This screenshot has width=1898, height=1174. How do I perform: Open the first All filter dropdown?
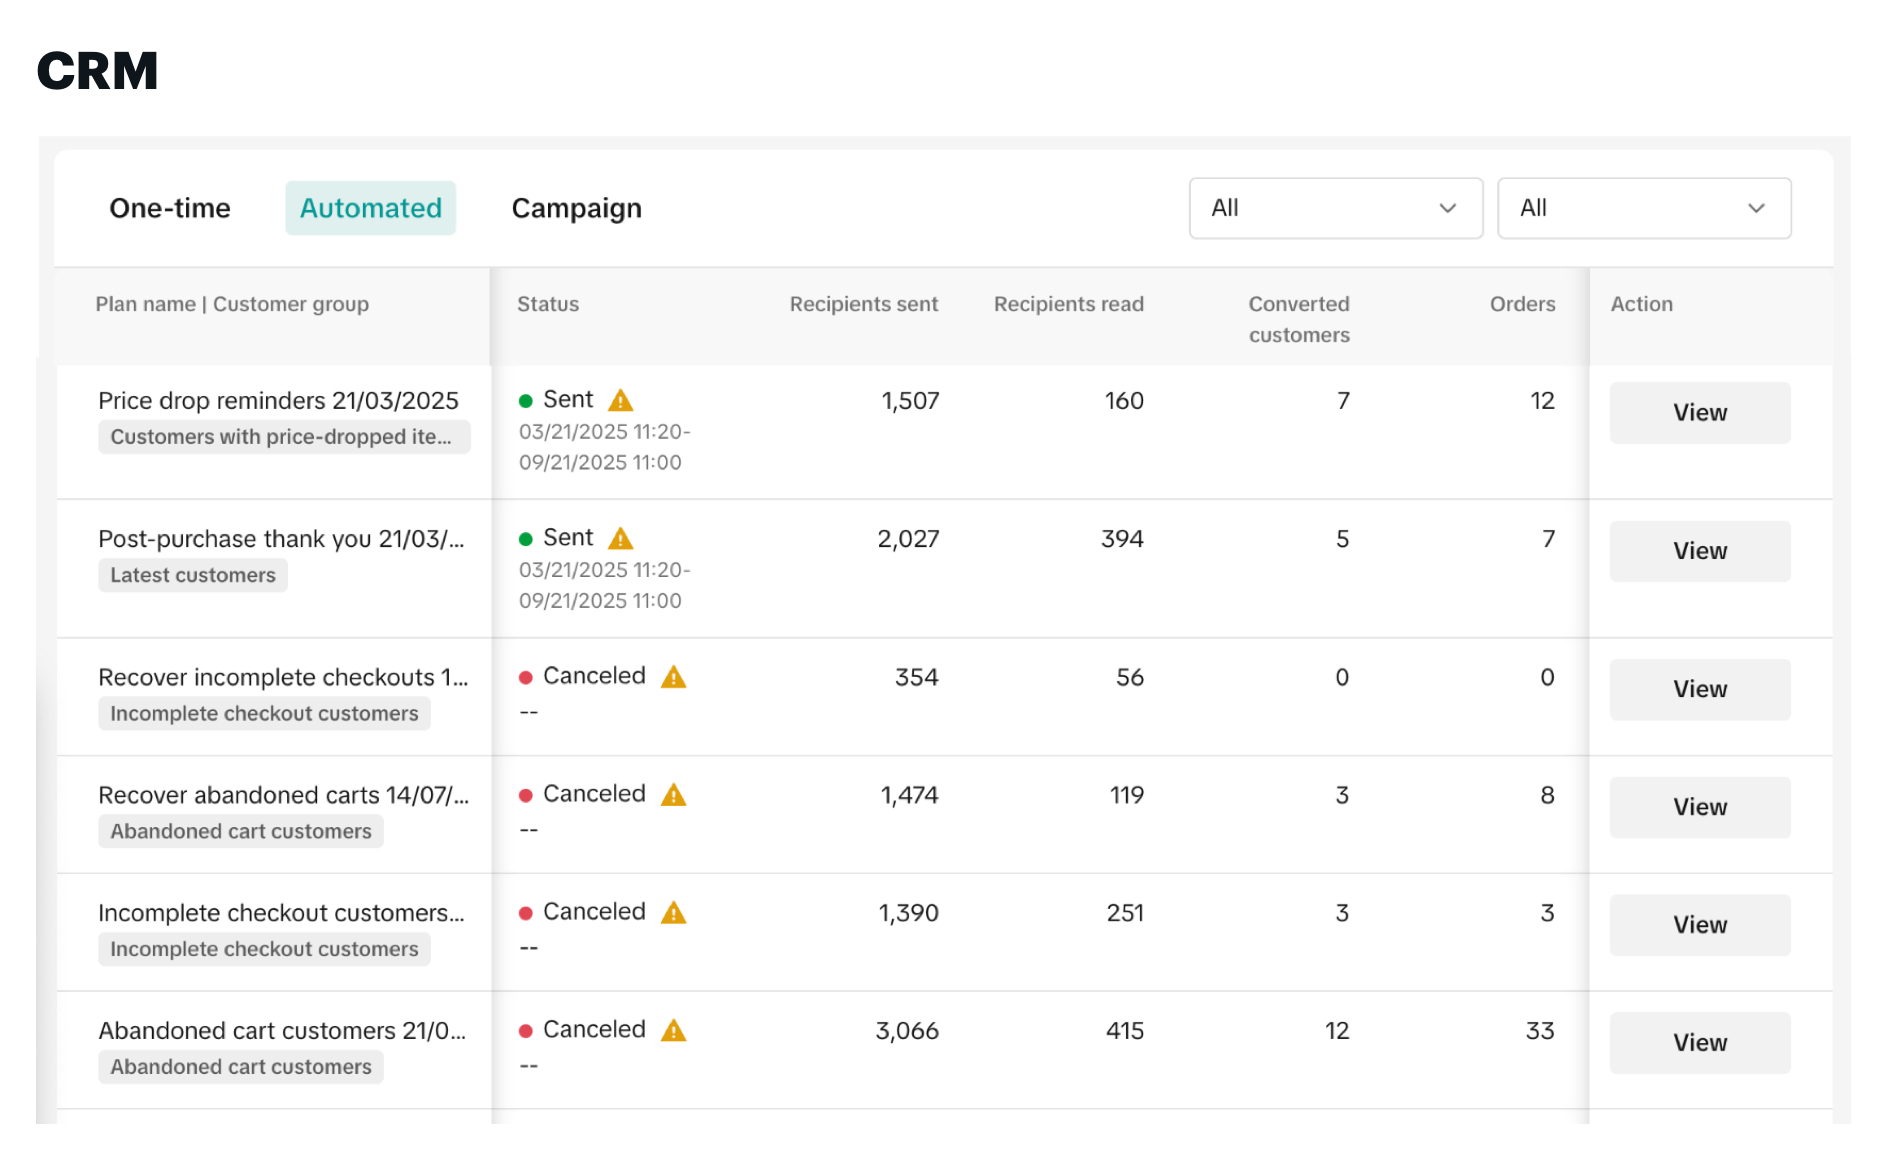[x=1334, y=208]
